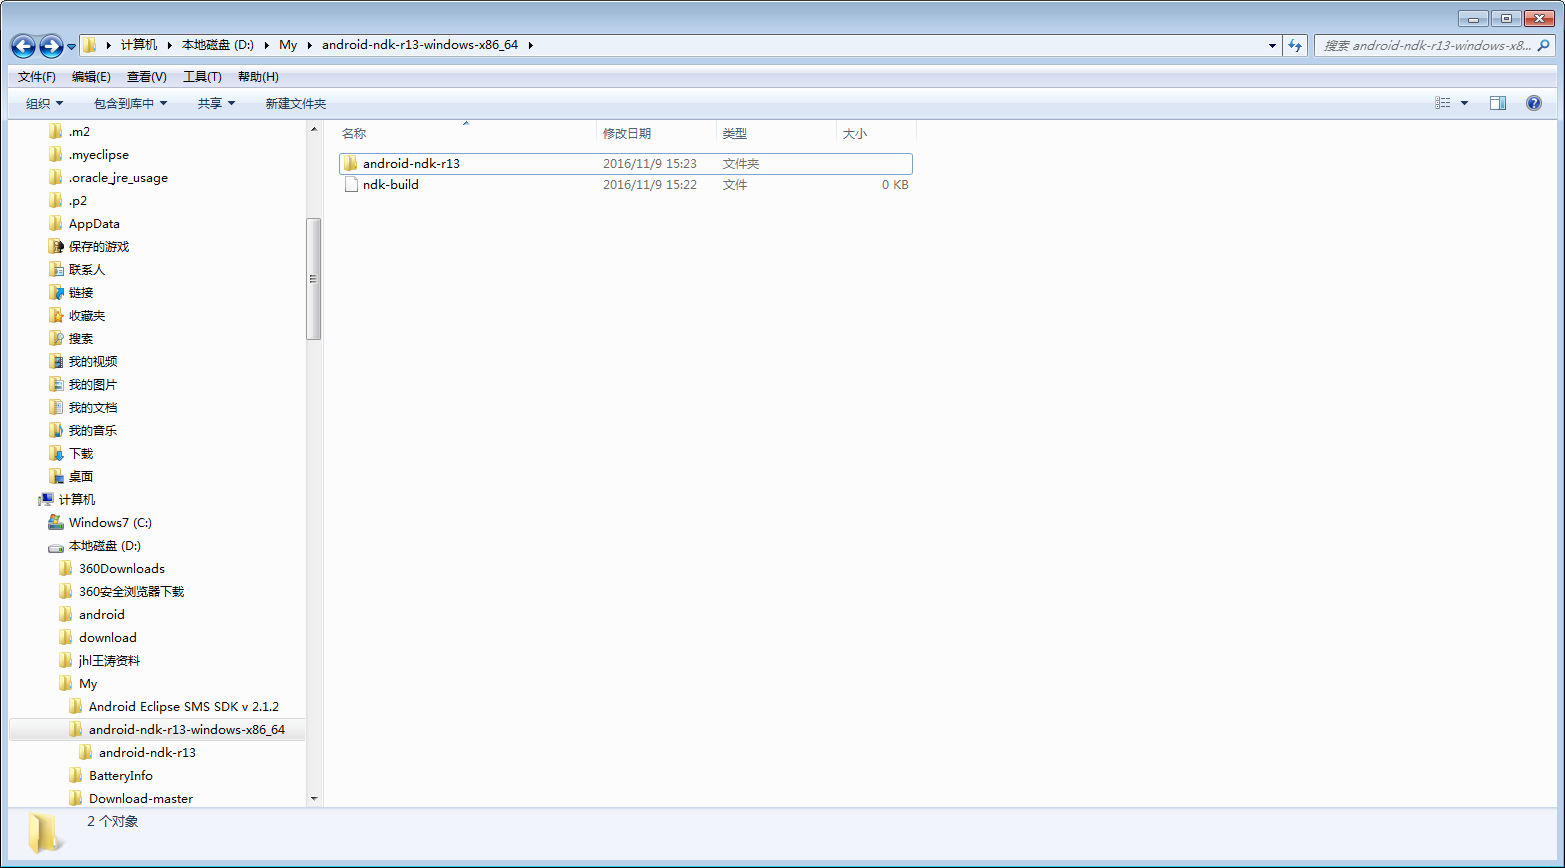1565x868 pixels.
Task: Open the more view options arrow
Action: click(1465, 103)
